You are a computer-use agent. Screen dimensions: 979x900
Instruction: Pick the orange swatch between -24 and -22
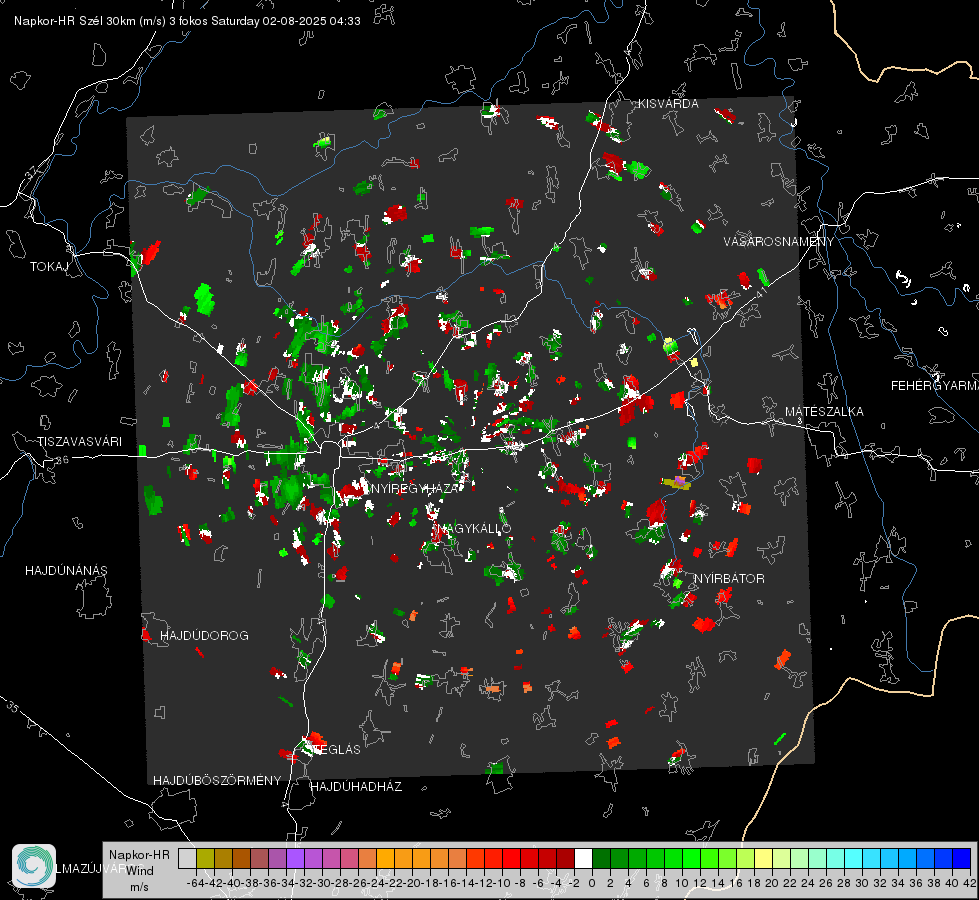tap(385, 858)
